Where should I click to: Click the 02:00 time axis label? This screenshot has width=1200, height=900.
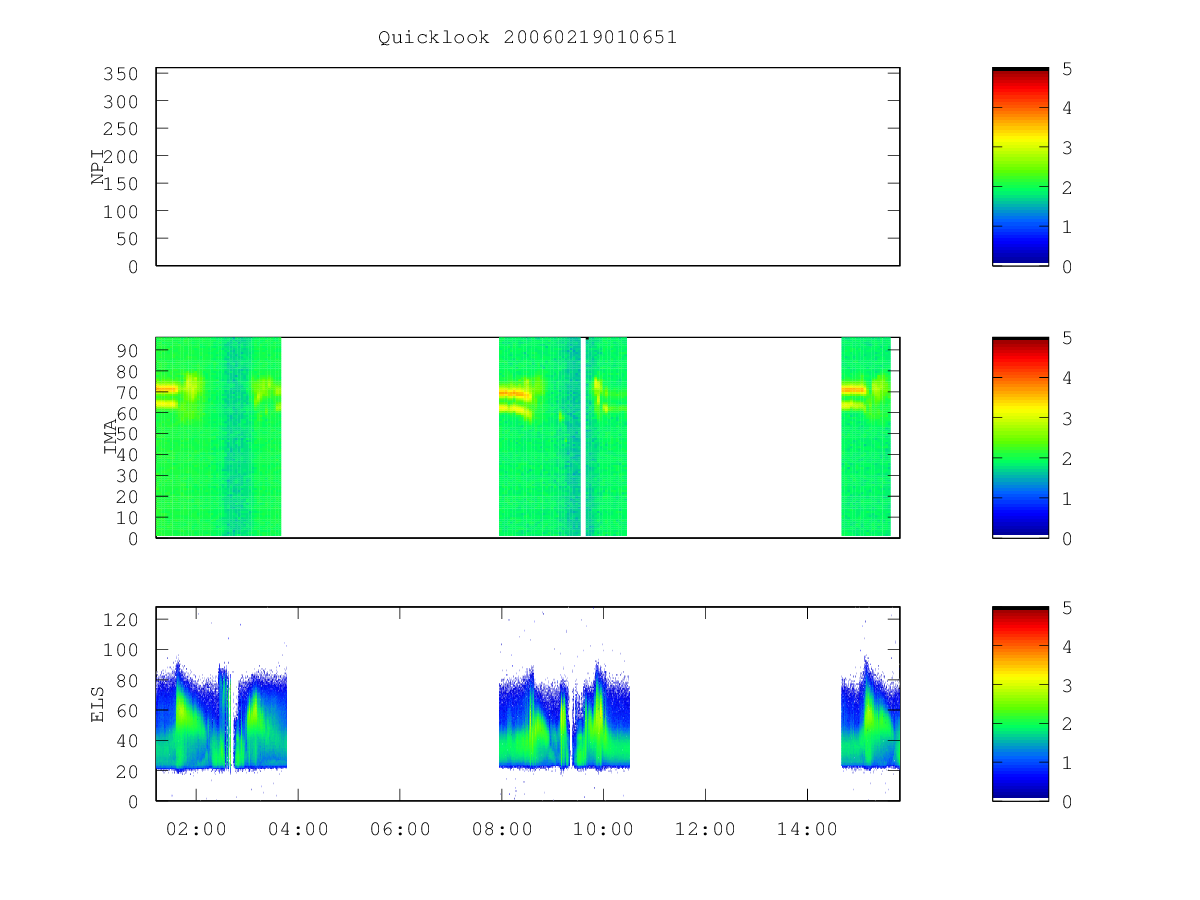pyautogui.click(x=196, y=829)
